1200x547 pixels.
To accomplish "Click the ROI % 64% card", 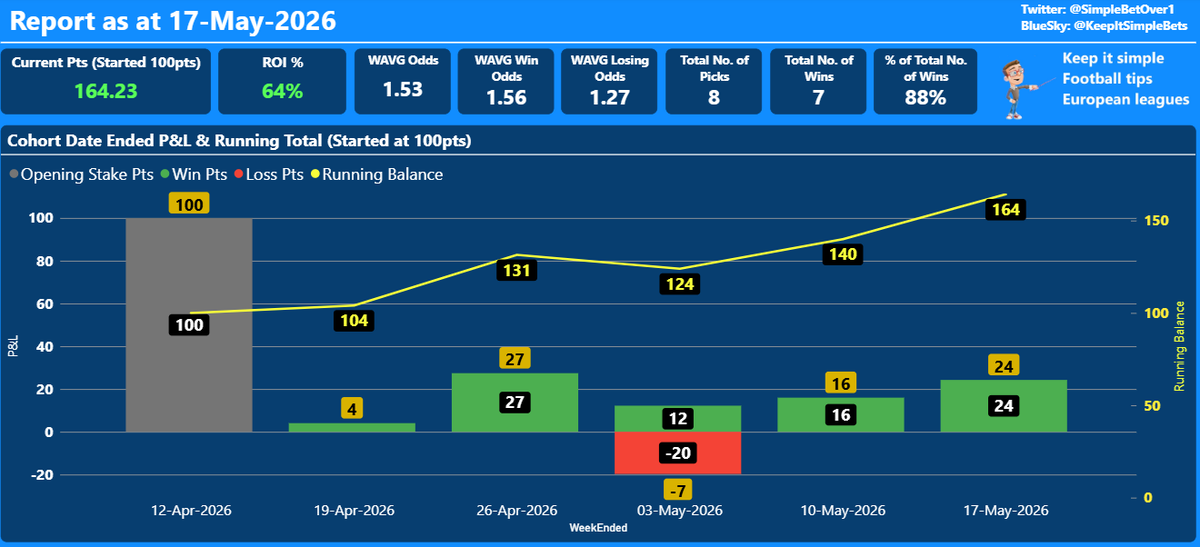I will (x=283, y=82).
